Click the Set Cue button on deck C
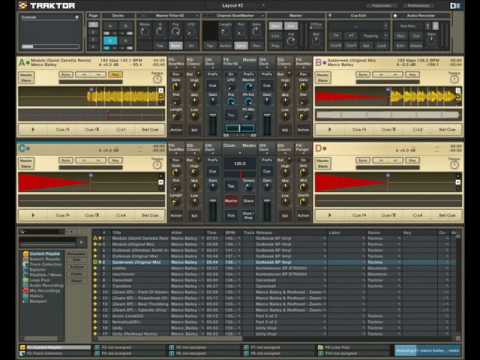The height and width of the screenshot is (360, 480). coord(150,215)
